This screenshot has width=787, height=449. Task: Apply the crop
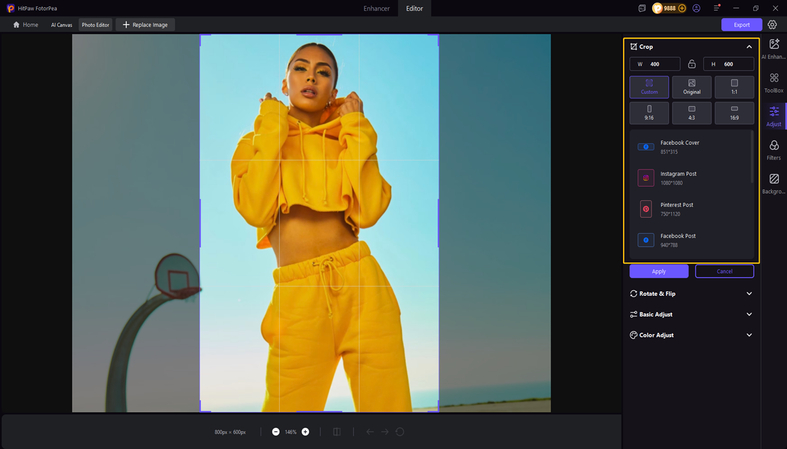pos(659,271)
